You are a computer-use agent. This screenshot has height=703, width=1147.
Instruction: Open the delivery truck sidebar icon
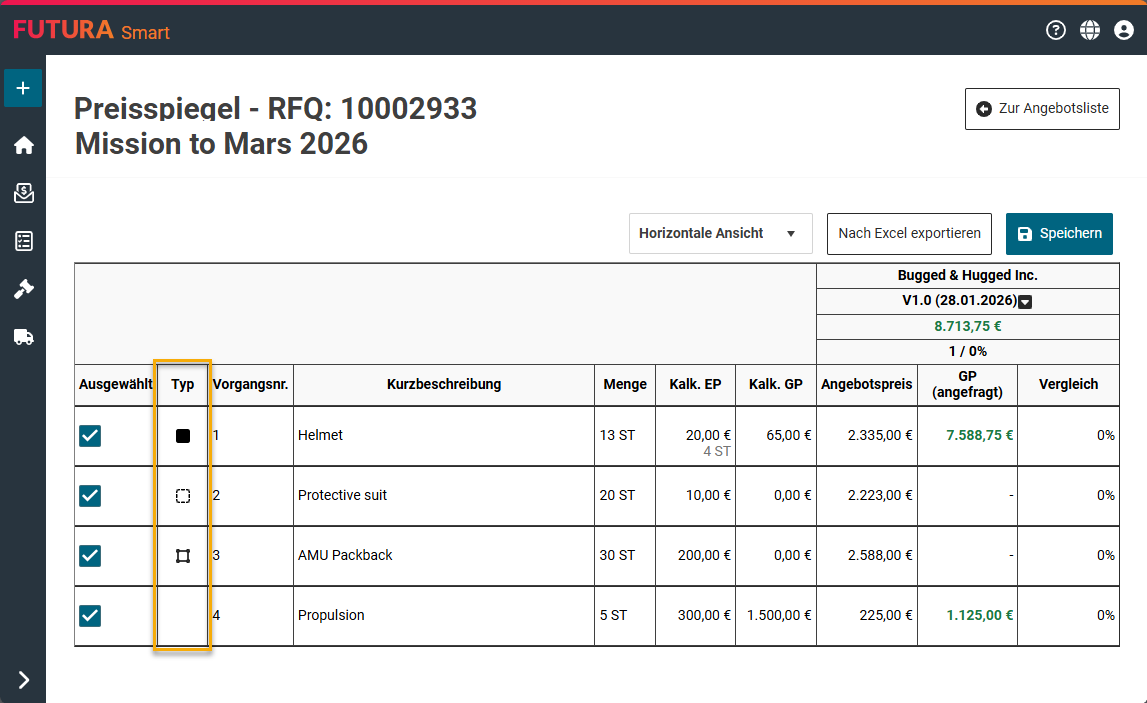pos(23,337)
